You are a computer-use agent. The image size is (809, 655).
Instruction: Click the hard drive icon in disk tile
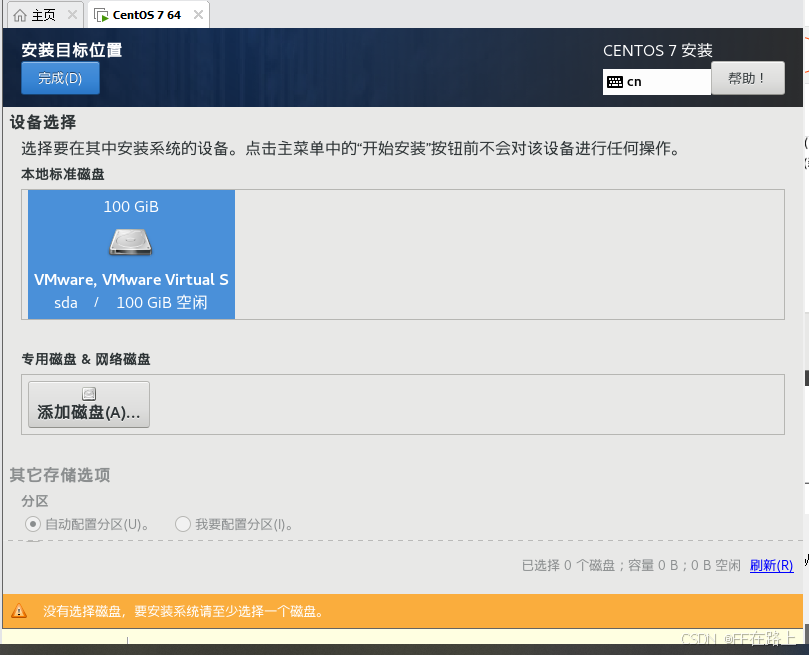131,242
